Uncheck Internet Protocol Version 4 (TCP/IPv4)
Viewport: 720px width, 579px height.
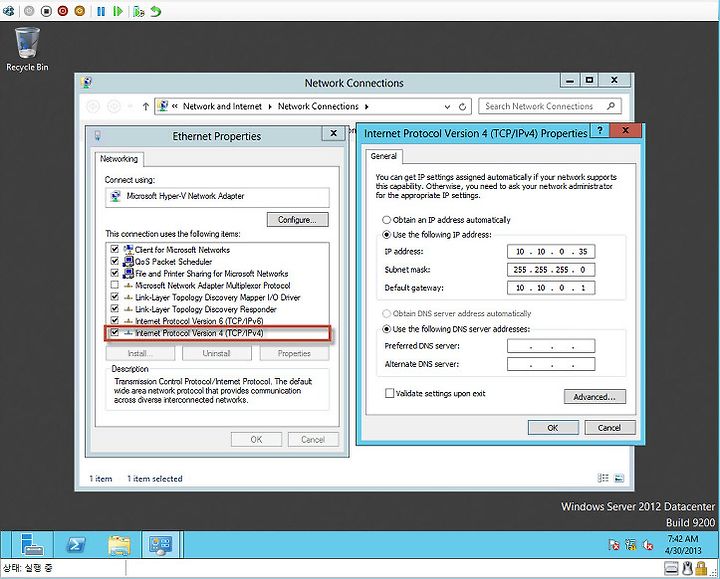point(115,332)
